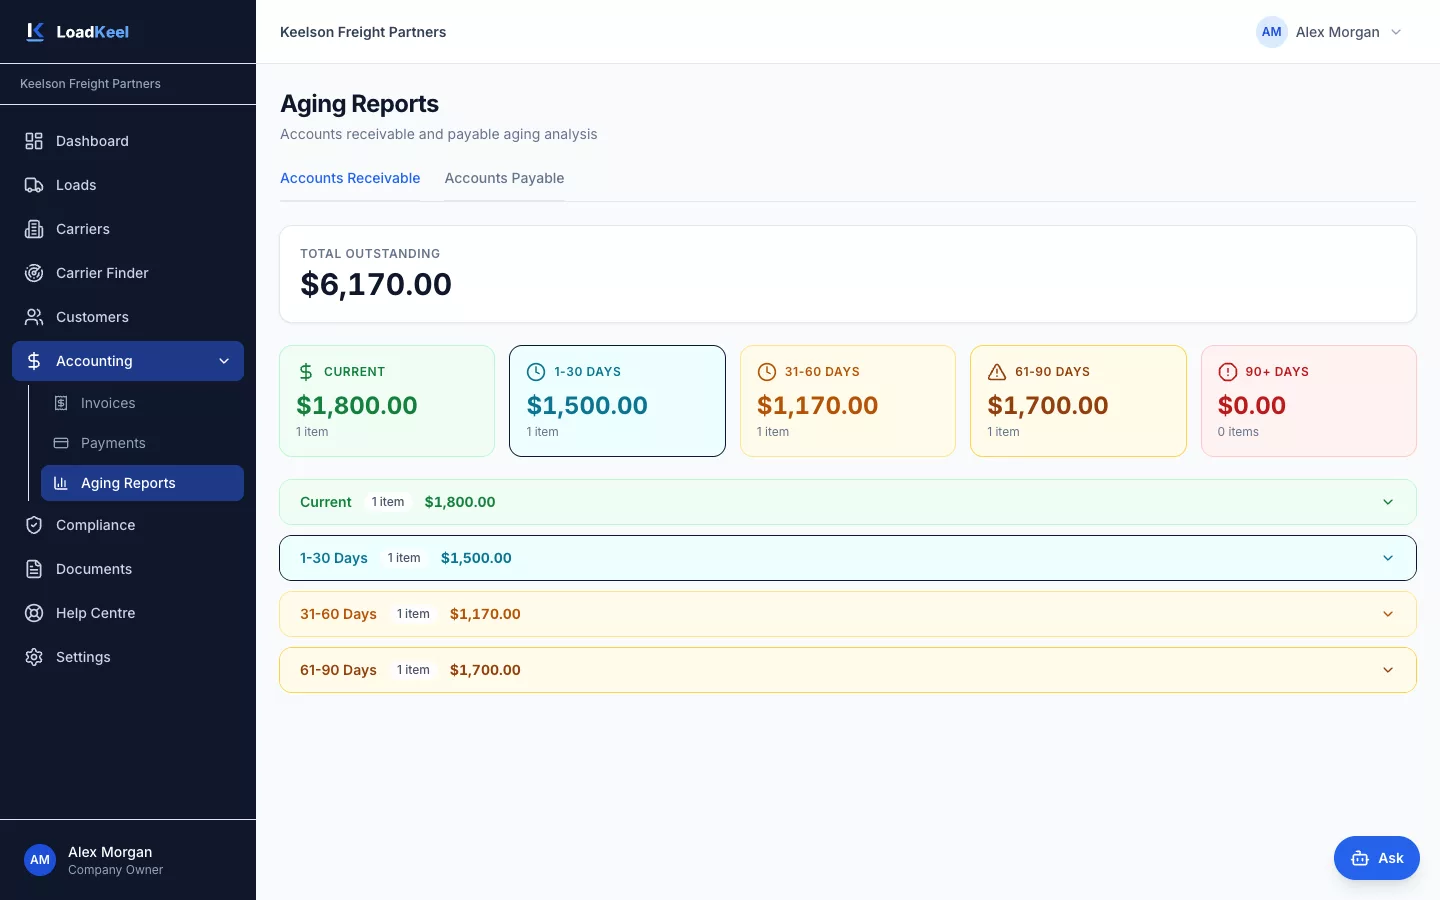Open the Help Centre link
This screenshot has height=900, width=1440.
point(128,613)
